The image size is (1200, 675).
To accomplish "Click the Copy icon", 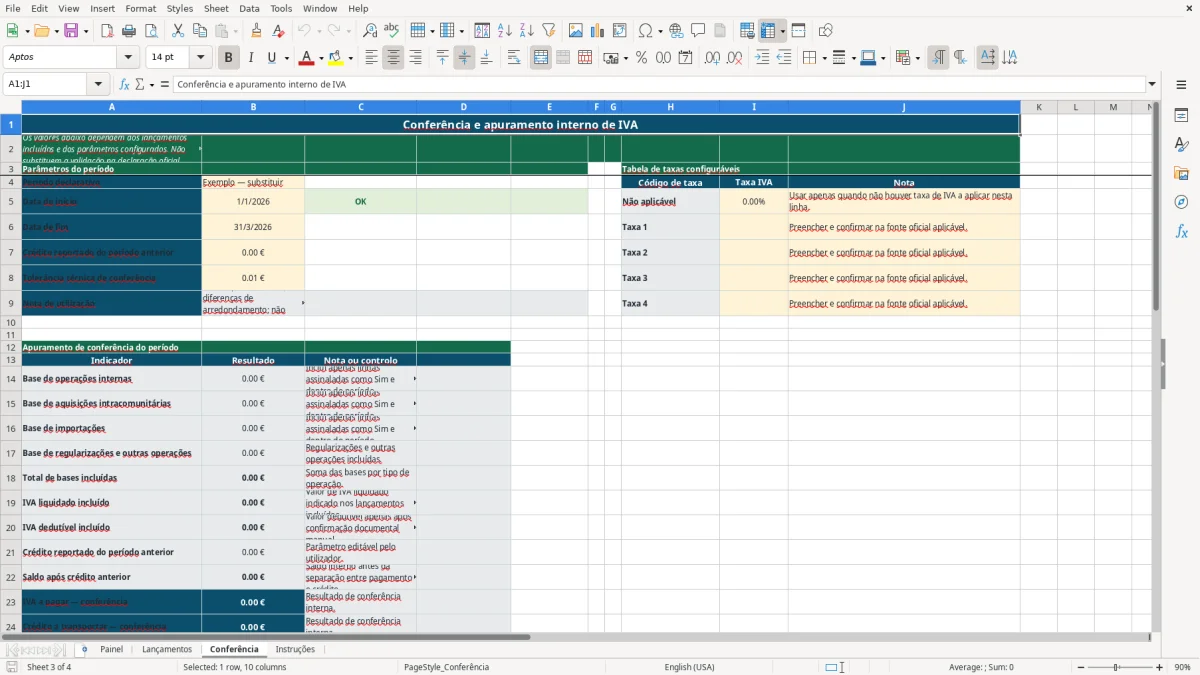I will (200, 31).
